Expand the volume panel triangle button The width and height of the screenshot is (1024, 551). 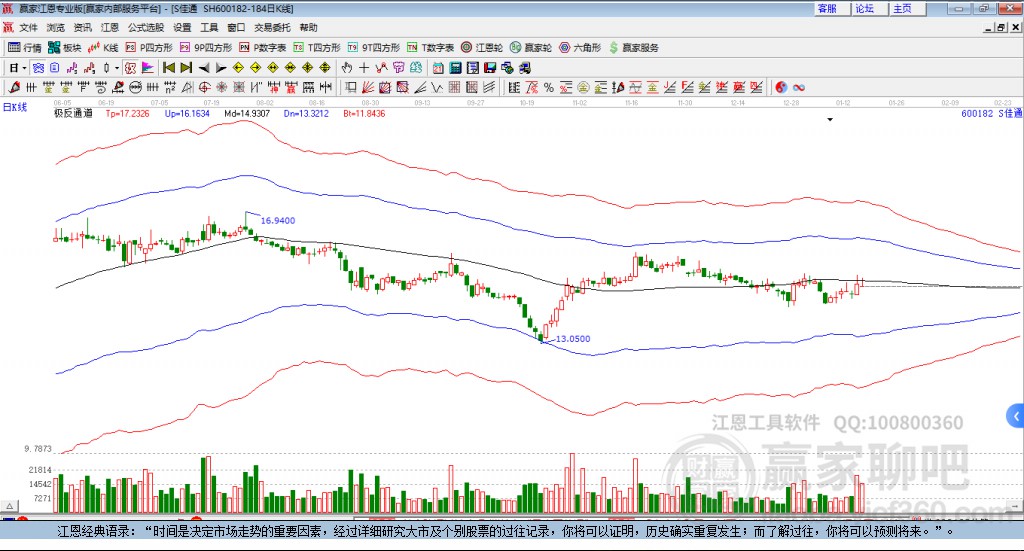click(10, 506)
